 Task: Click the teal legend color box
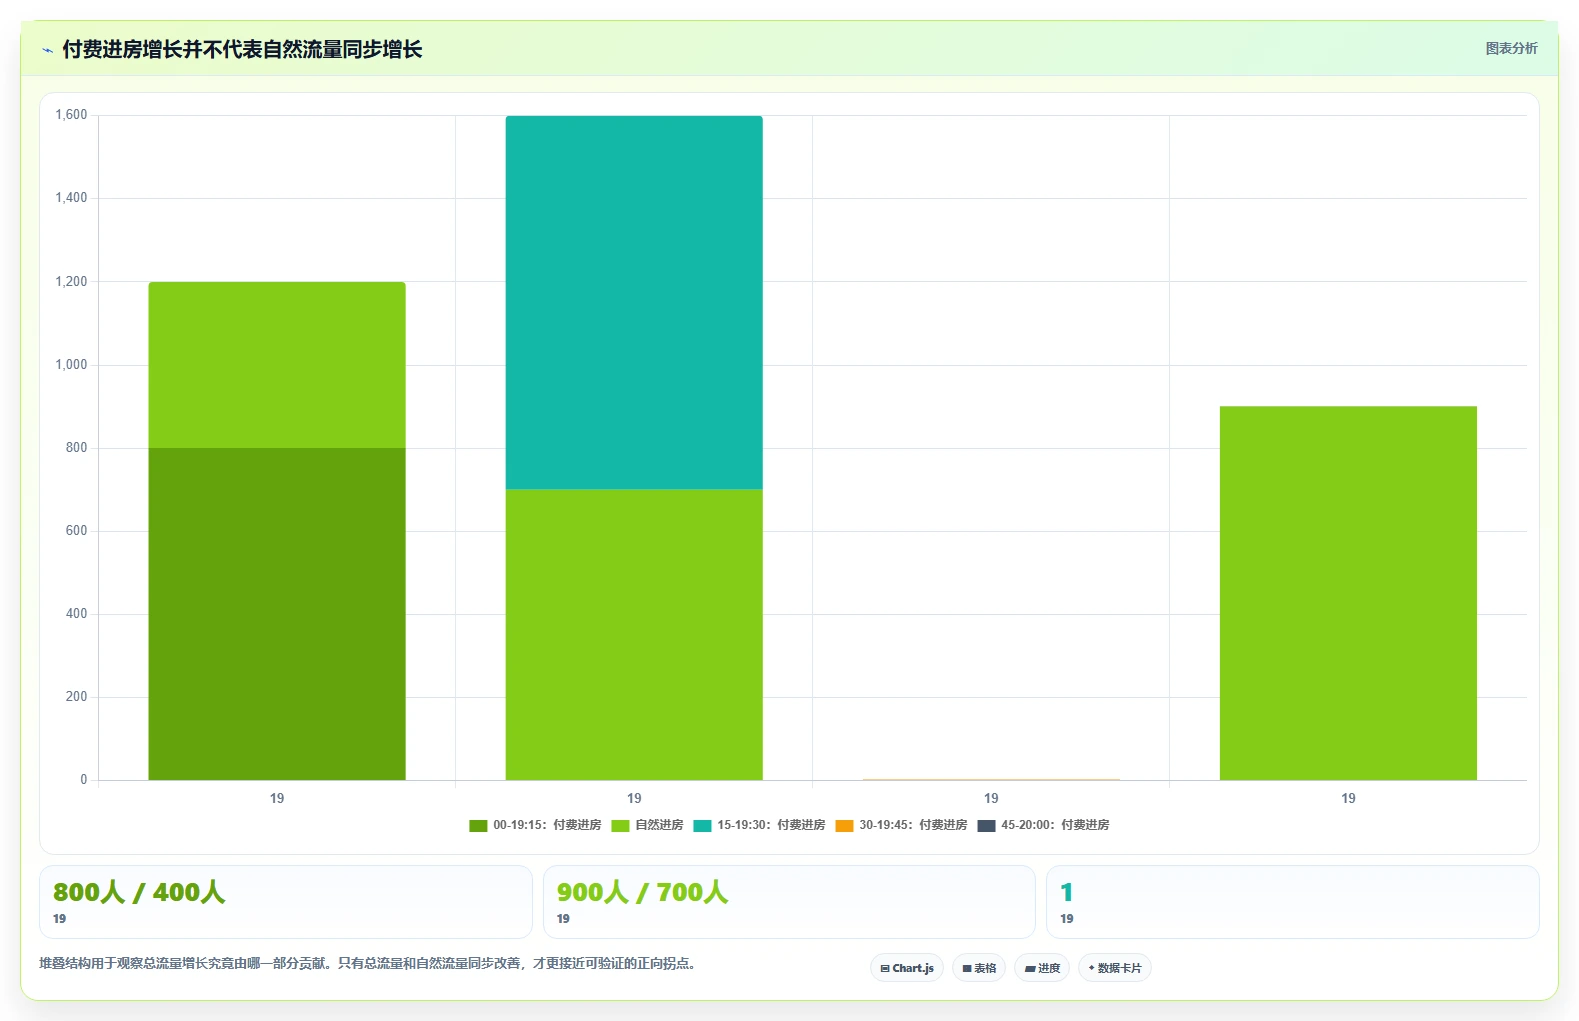pos(702,826)
